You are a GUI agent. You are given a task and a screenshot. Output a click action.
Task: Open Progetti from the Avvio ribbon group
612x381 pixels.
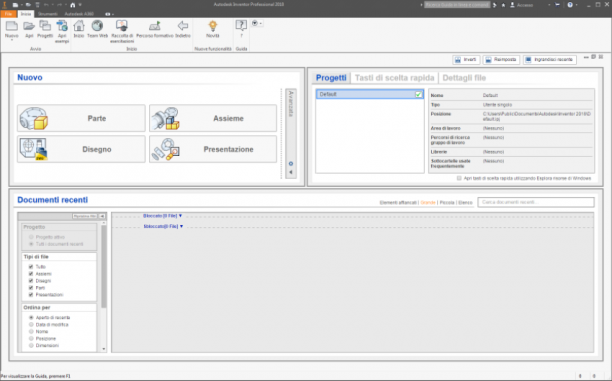[45, 26]
